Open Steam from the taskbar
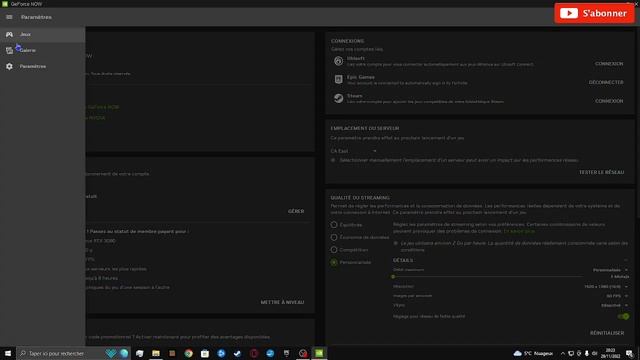 pos(238,353)
